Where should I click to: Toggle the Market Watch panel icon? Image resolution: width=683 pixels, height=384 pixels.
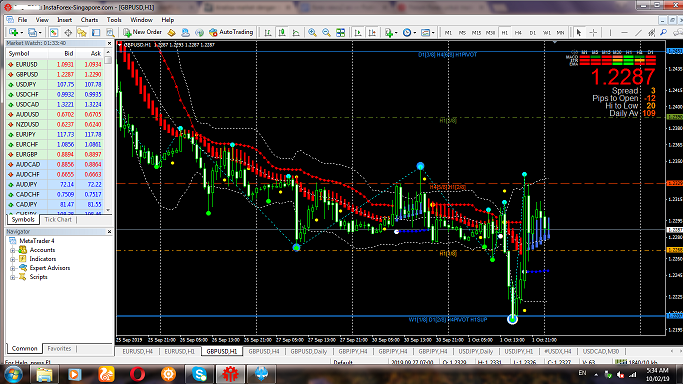pyautogui.click(x=54, y=33)
